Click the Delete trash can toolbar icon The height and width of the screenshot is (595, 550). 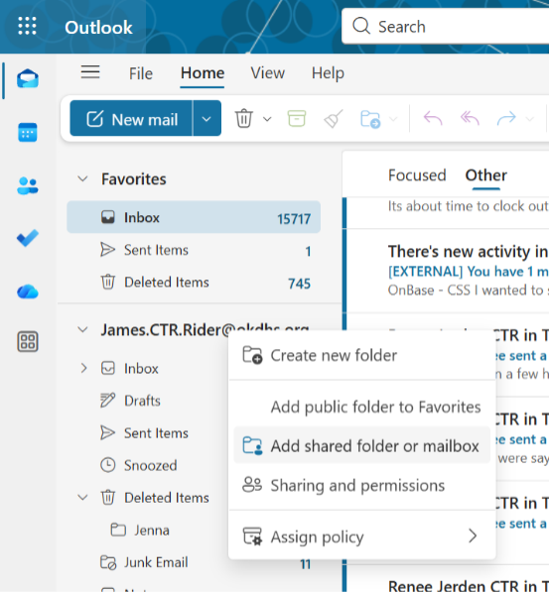pos(244,119)
